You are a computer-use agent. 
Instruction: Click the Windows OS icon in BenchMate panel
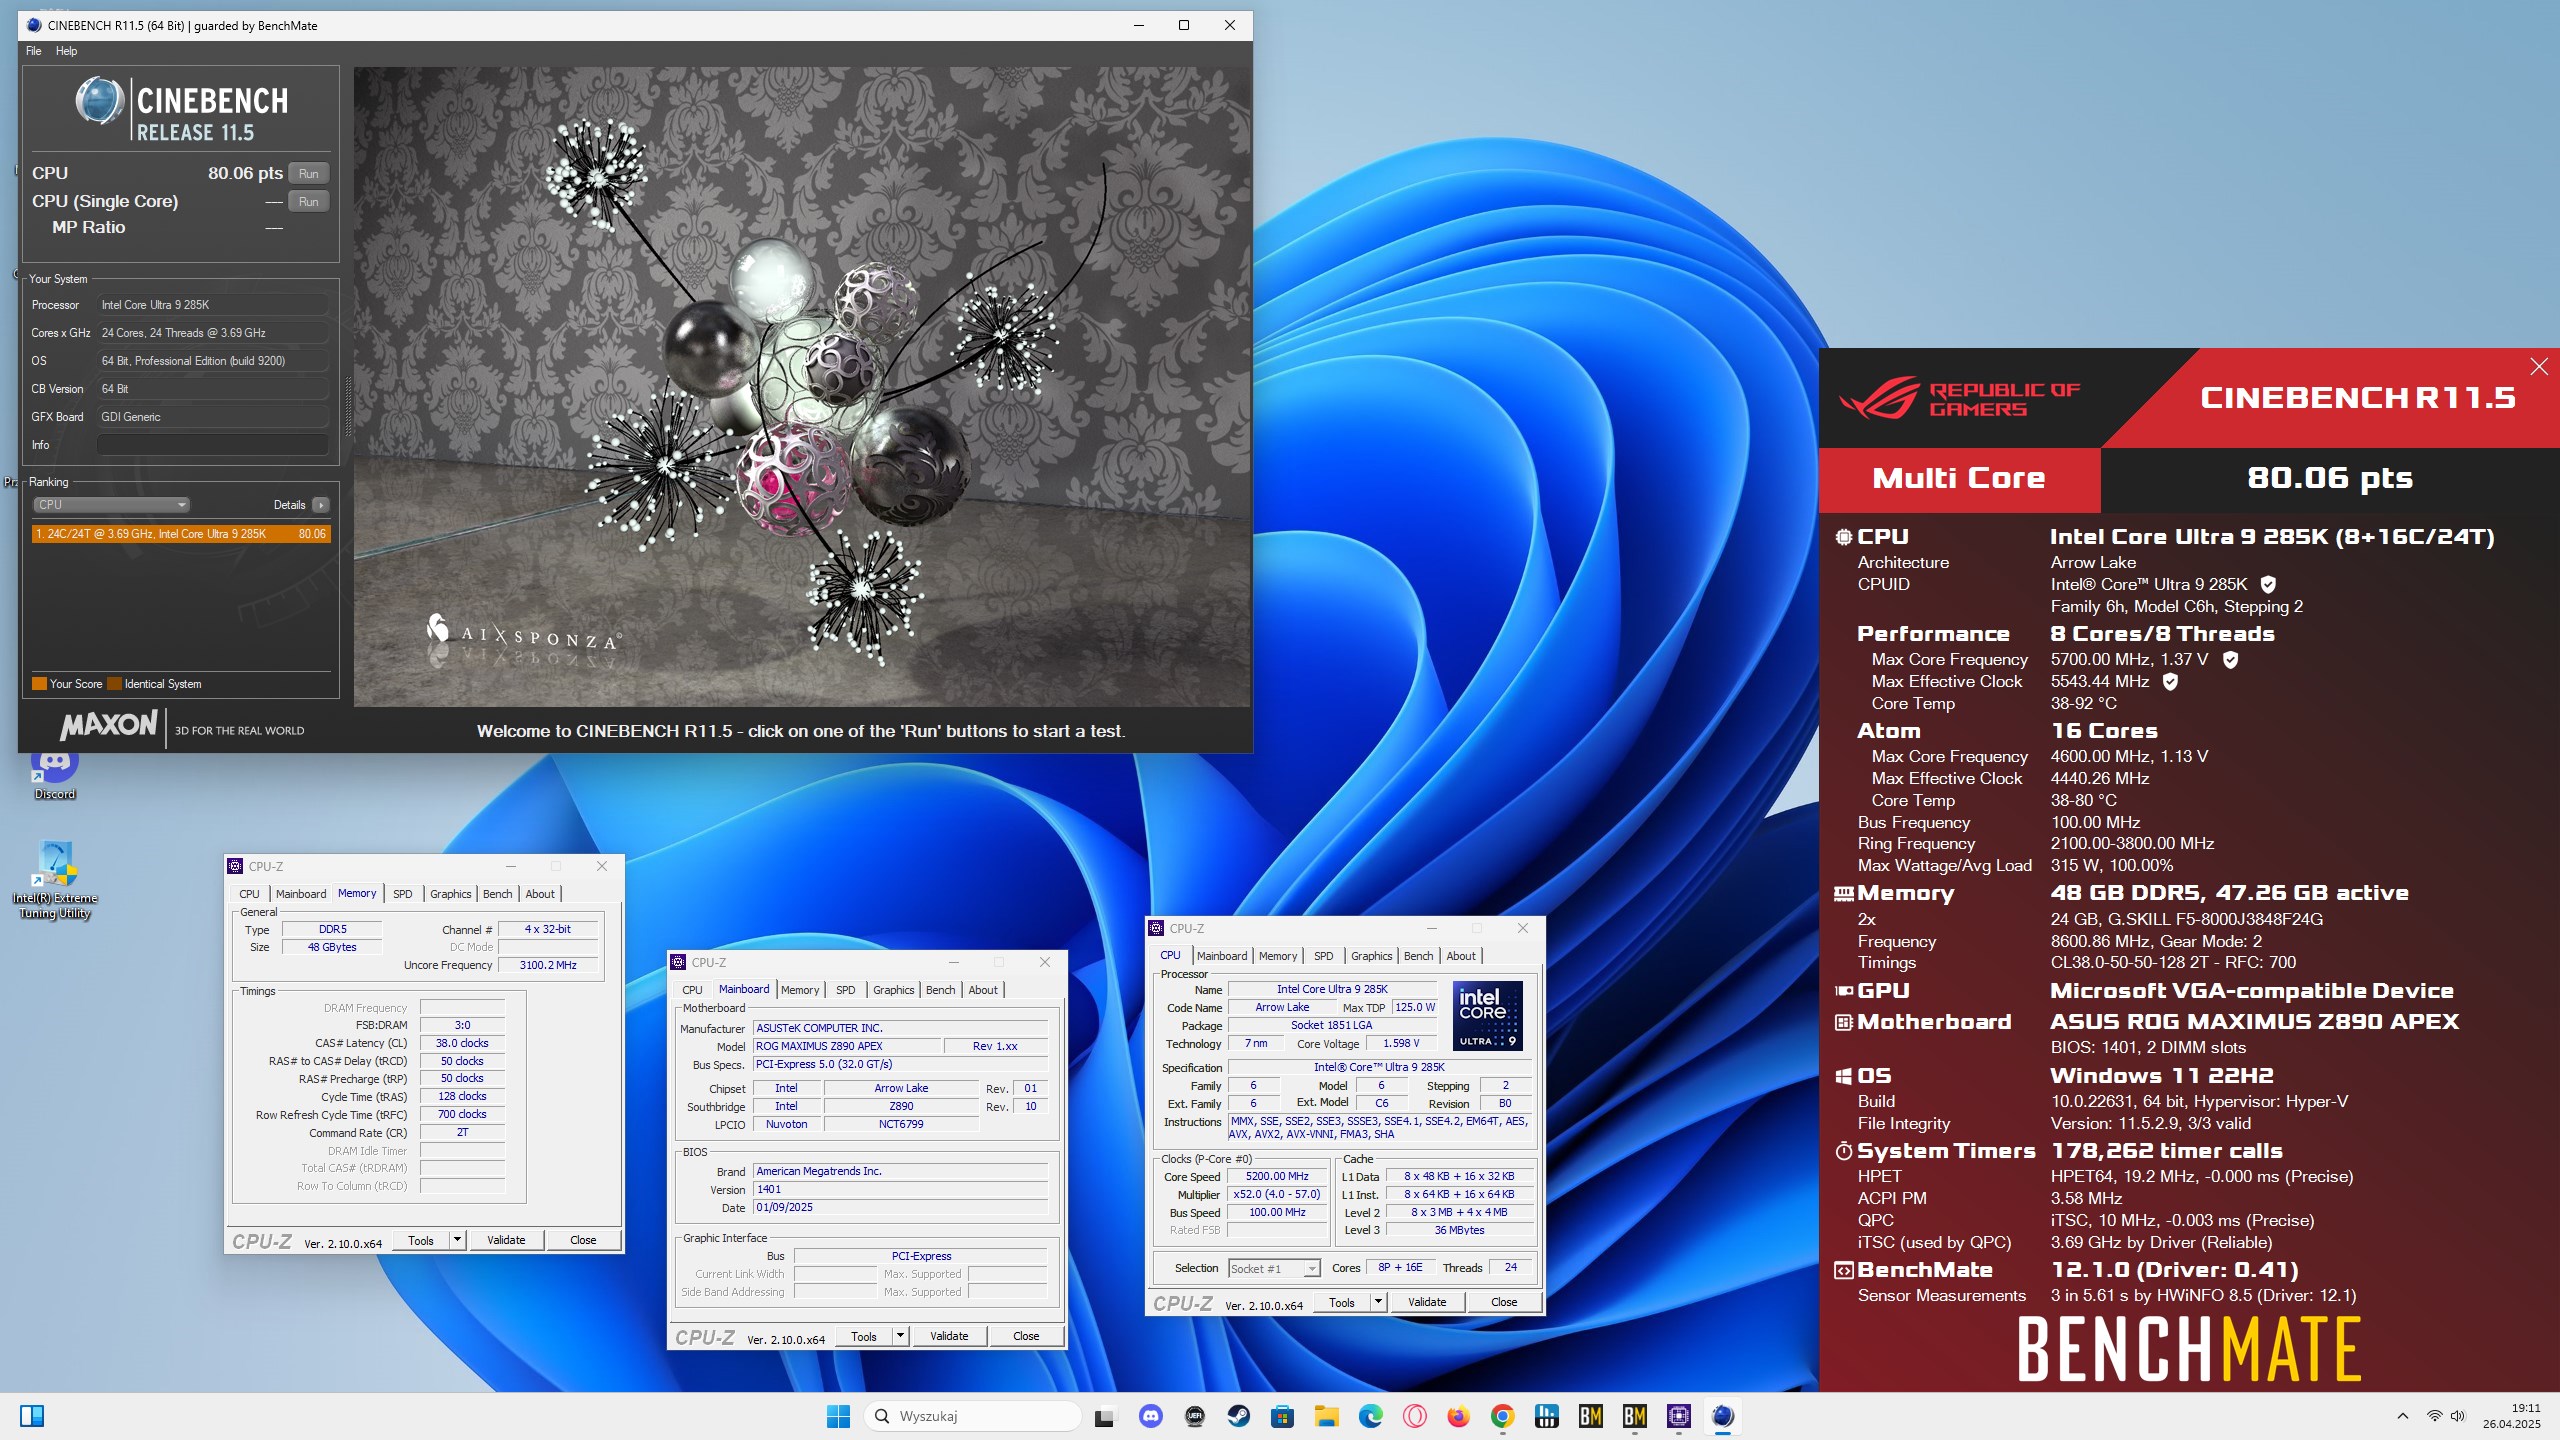click(x=1843, y=1076)
